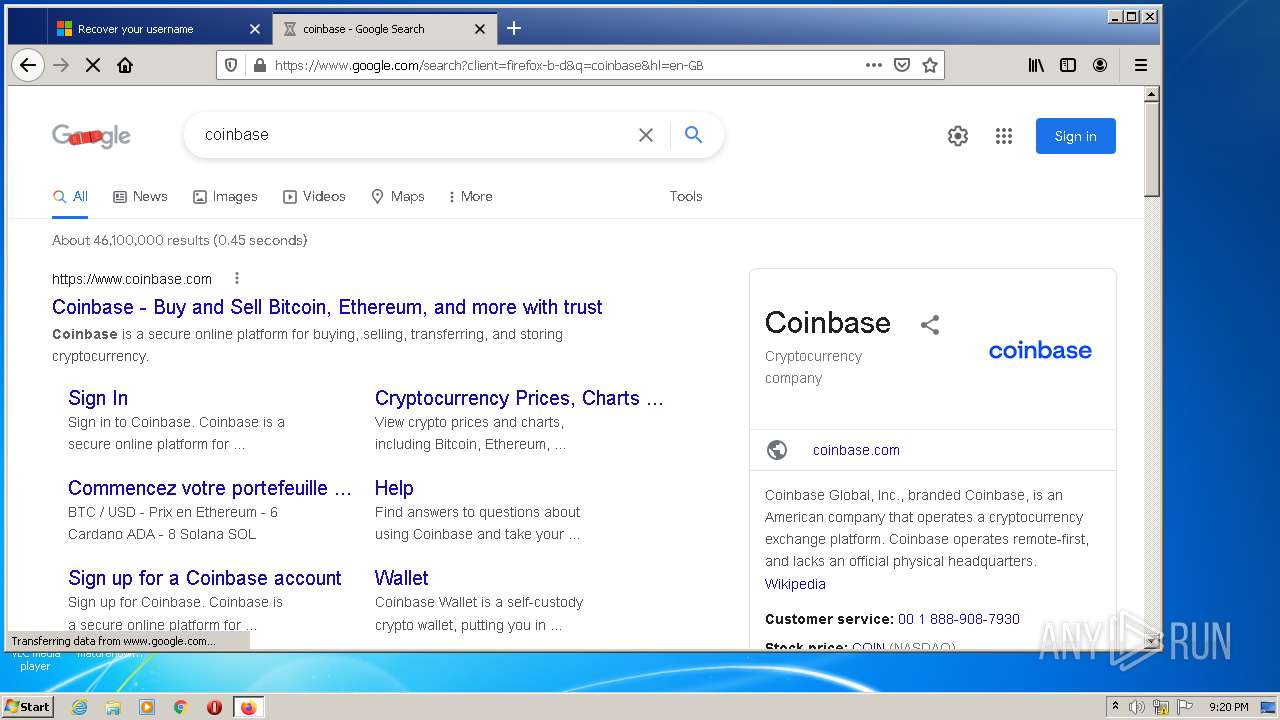Open search Tools options

686,197
